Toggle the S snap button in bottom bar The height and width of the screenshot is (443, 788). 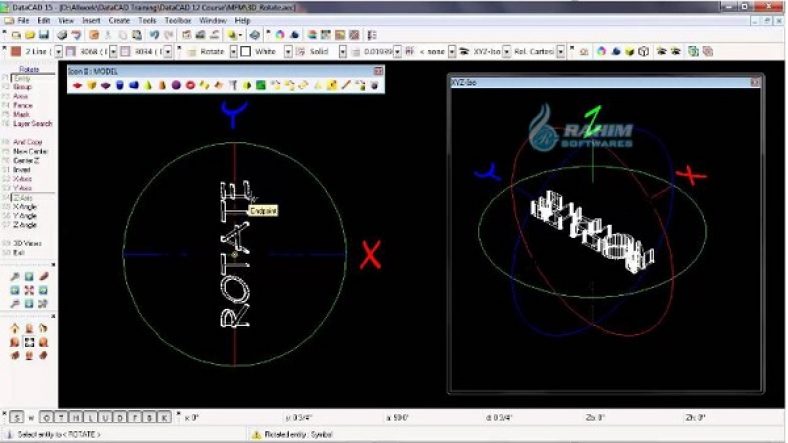(16, 416)
